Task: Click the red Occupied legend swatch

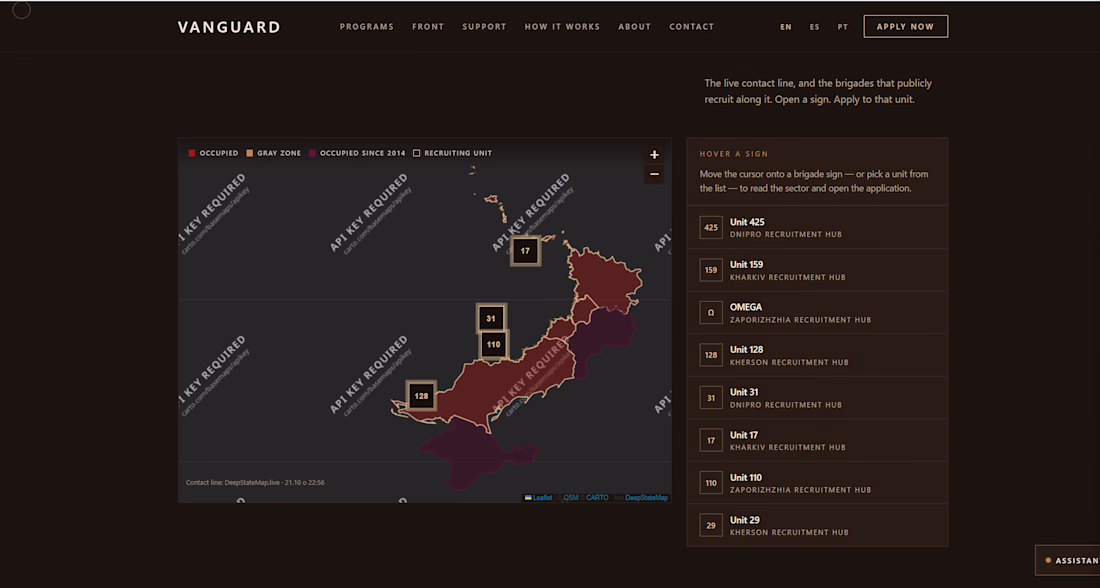Action: pyautogui.click(x=192, y=153)
